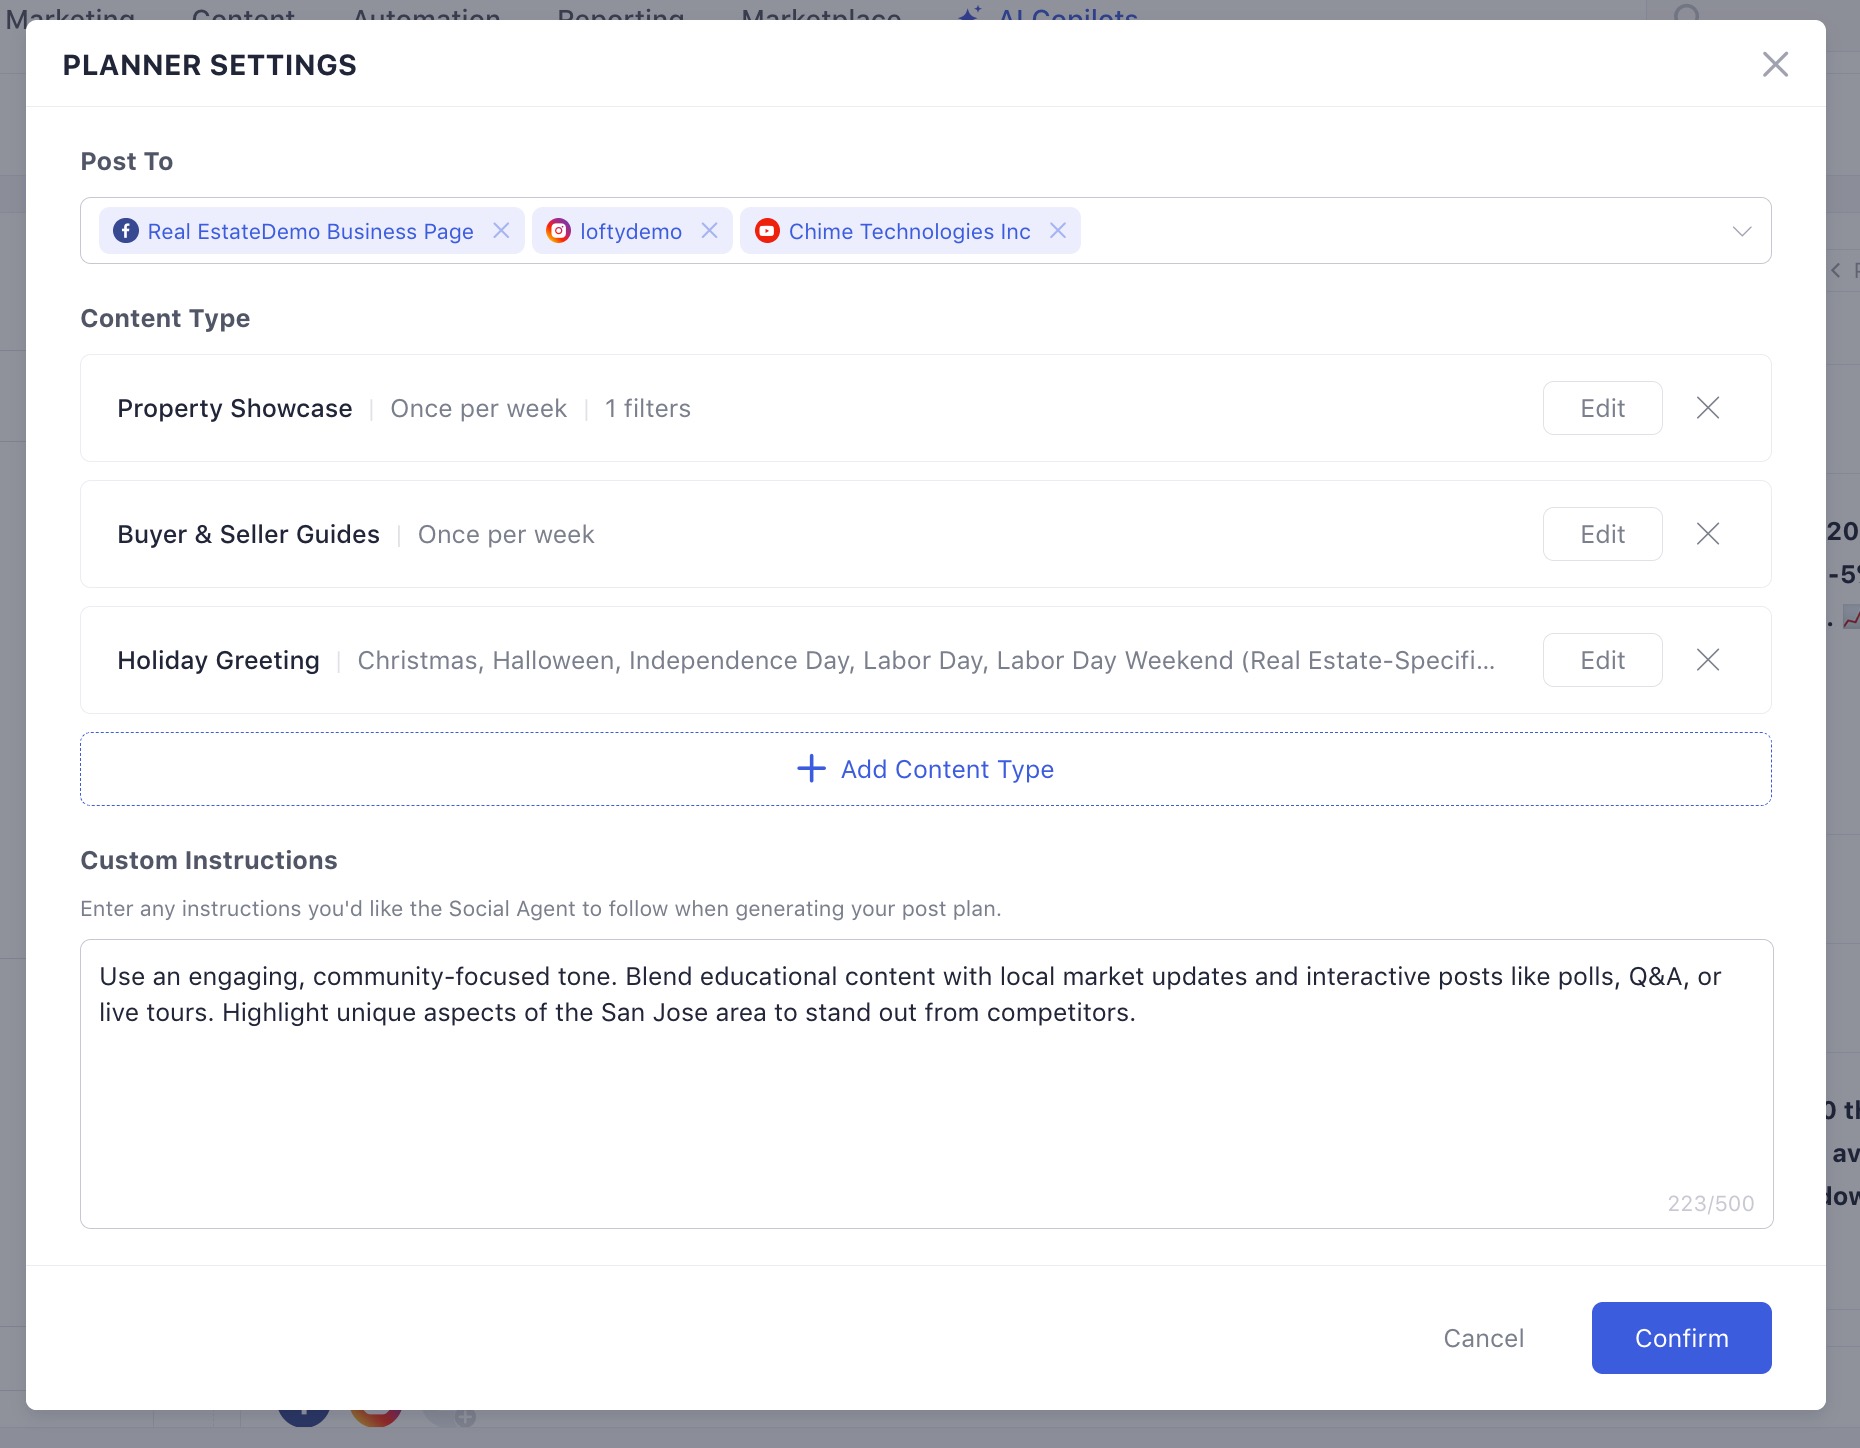The image size is (1860, 1448).
Task: Delete the Buyer & Seller Guides entry
Action: click(1707, 534)
